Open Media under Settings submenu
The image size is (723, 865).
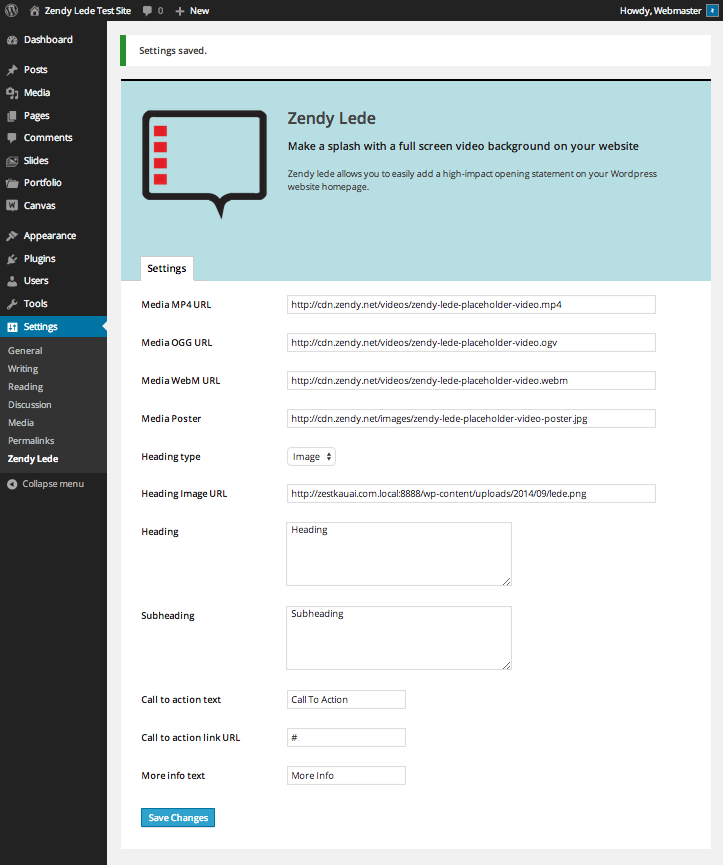tap(21, 423)
